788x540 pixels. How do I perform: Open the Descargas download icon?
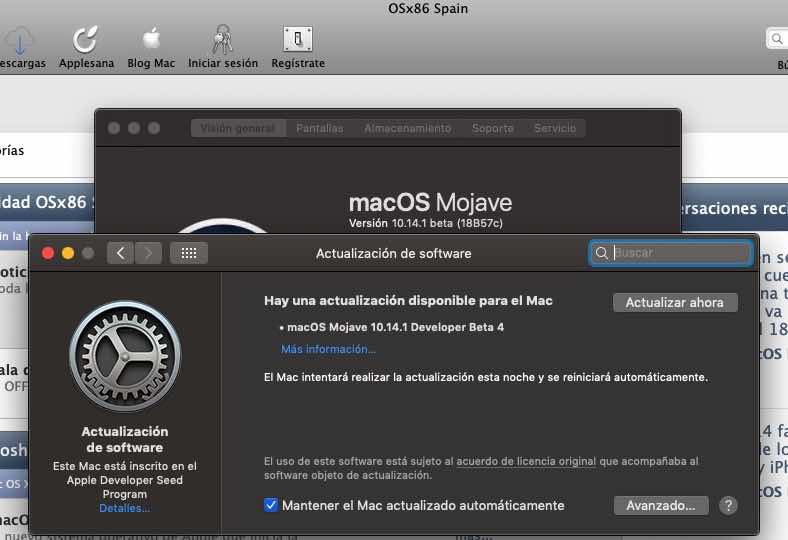click(19, 40)
